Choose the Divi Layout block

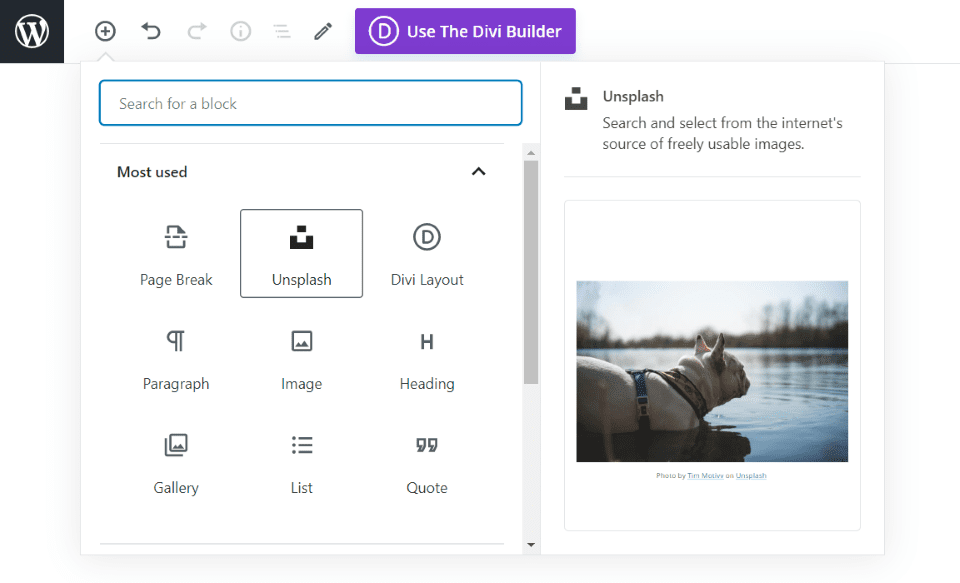(x=427, y=253)
